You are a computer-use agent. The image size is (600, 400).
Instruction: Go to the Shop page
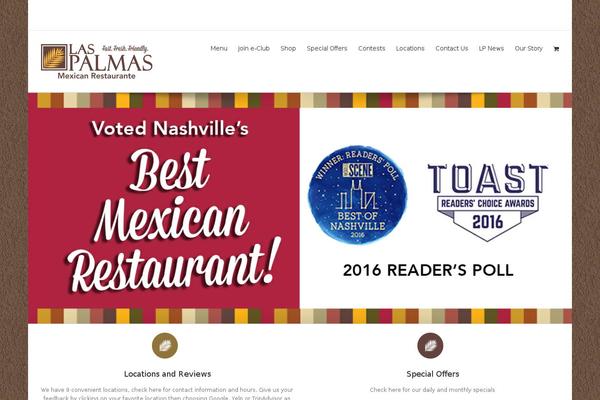point(288,49)
